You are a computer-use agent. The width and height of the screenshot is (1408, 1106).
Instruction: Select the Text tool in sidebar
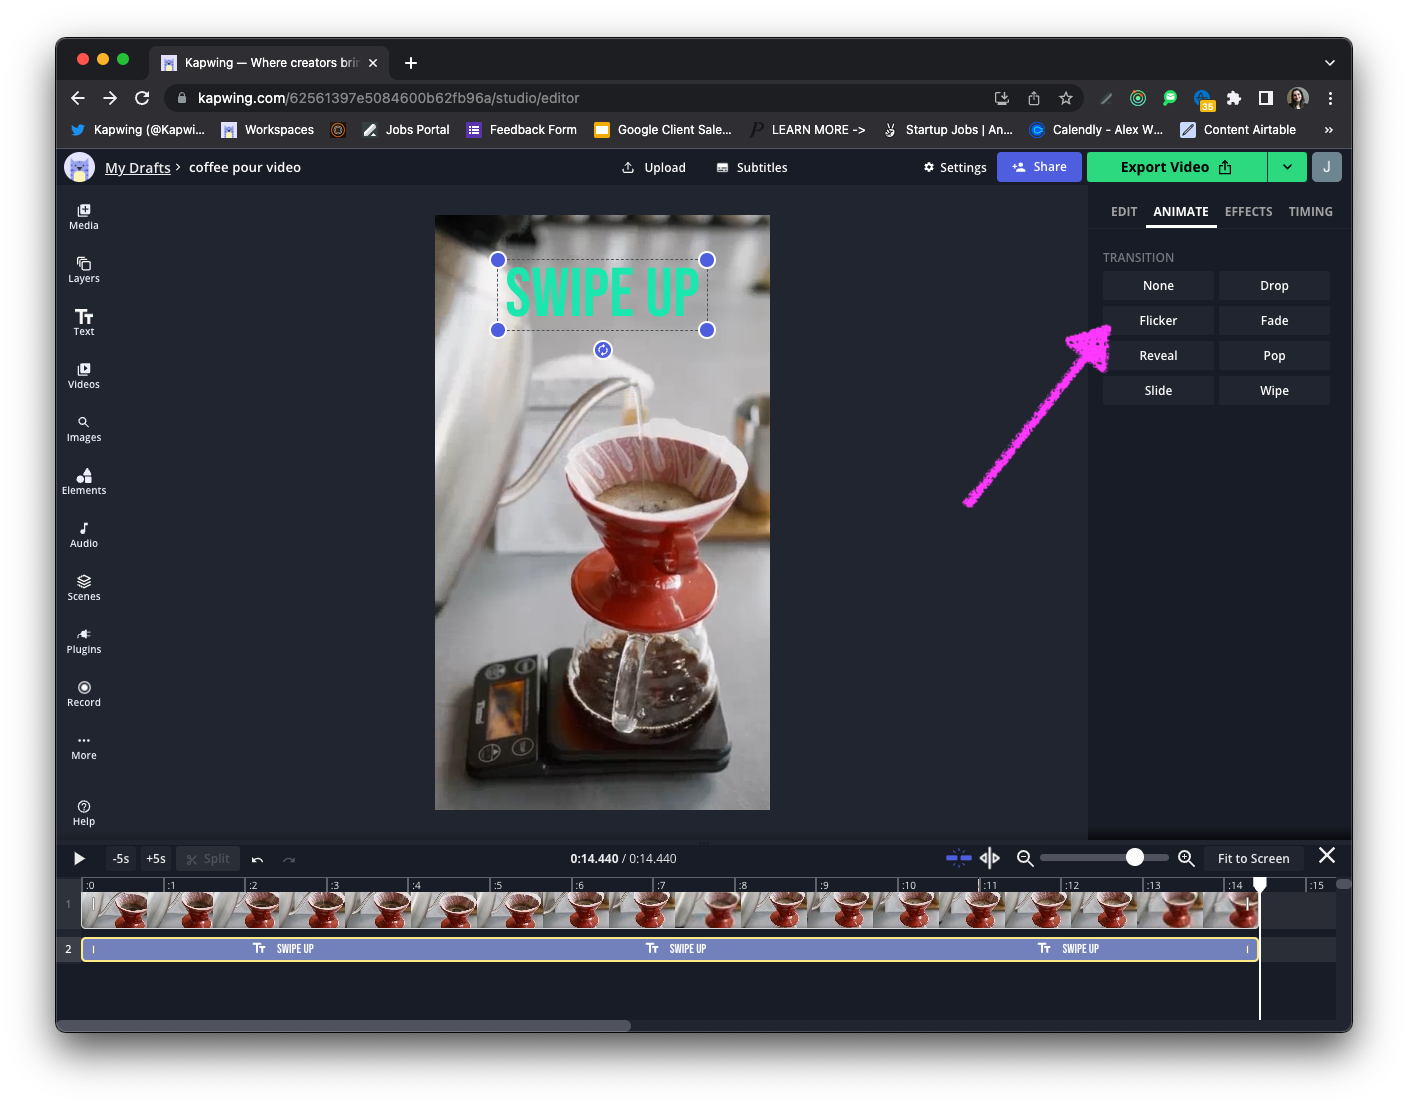point(84,322)
